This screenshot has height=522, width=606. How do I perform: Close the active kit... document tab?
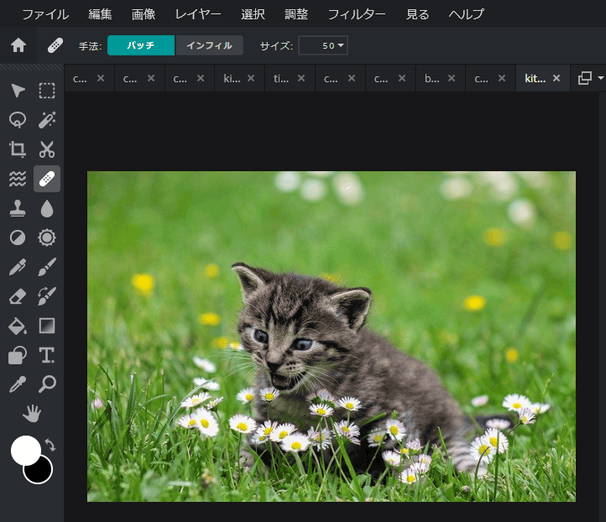tap(556, 78)
